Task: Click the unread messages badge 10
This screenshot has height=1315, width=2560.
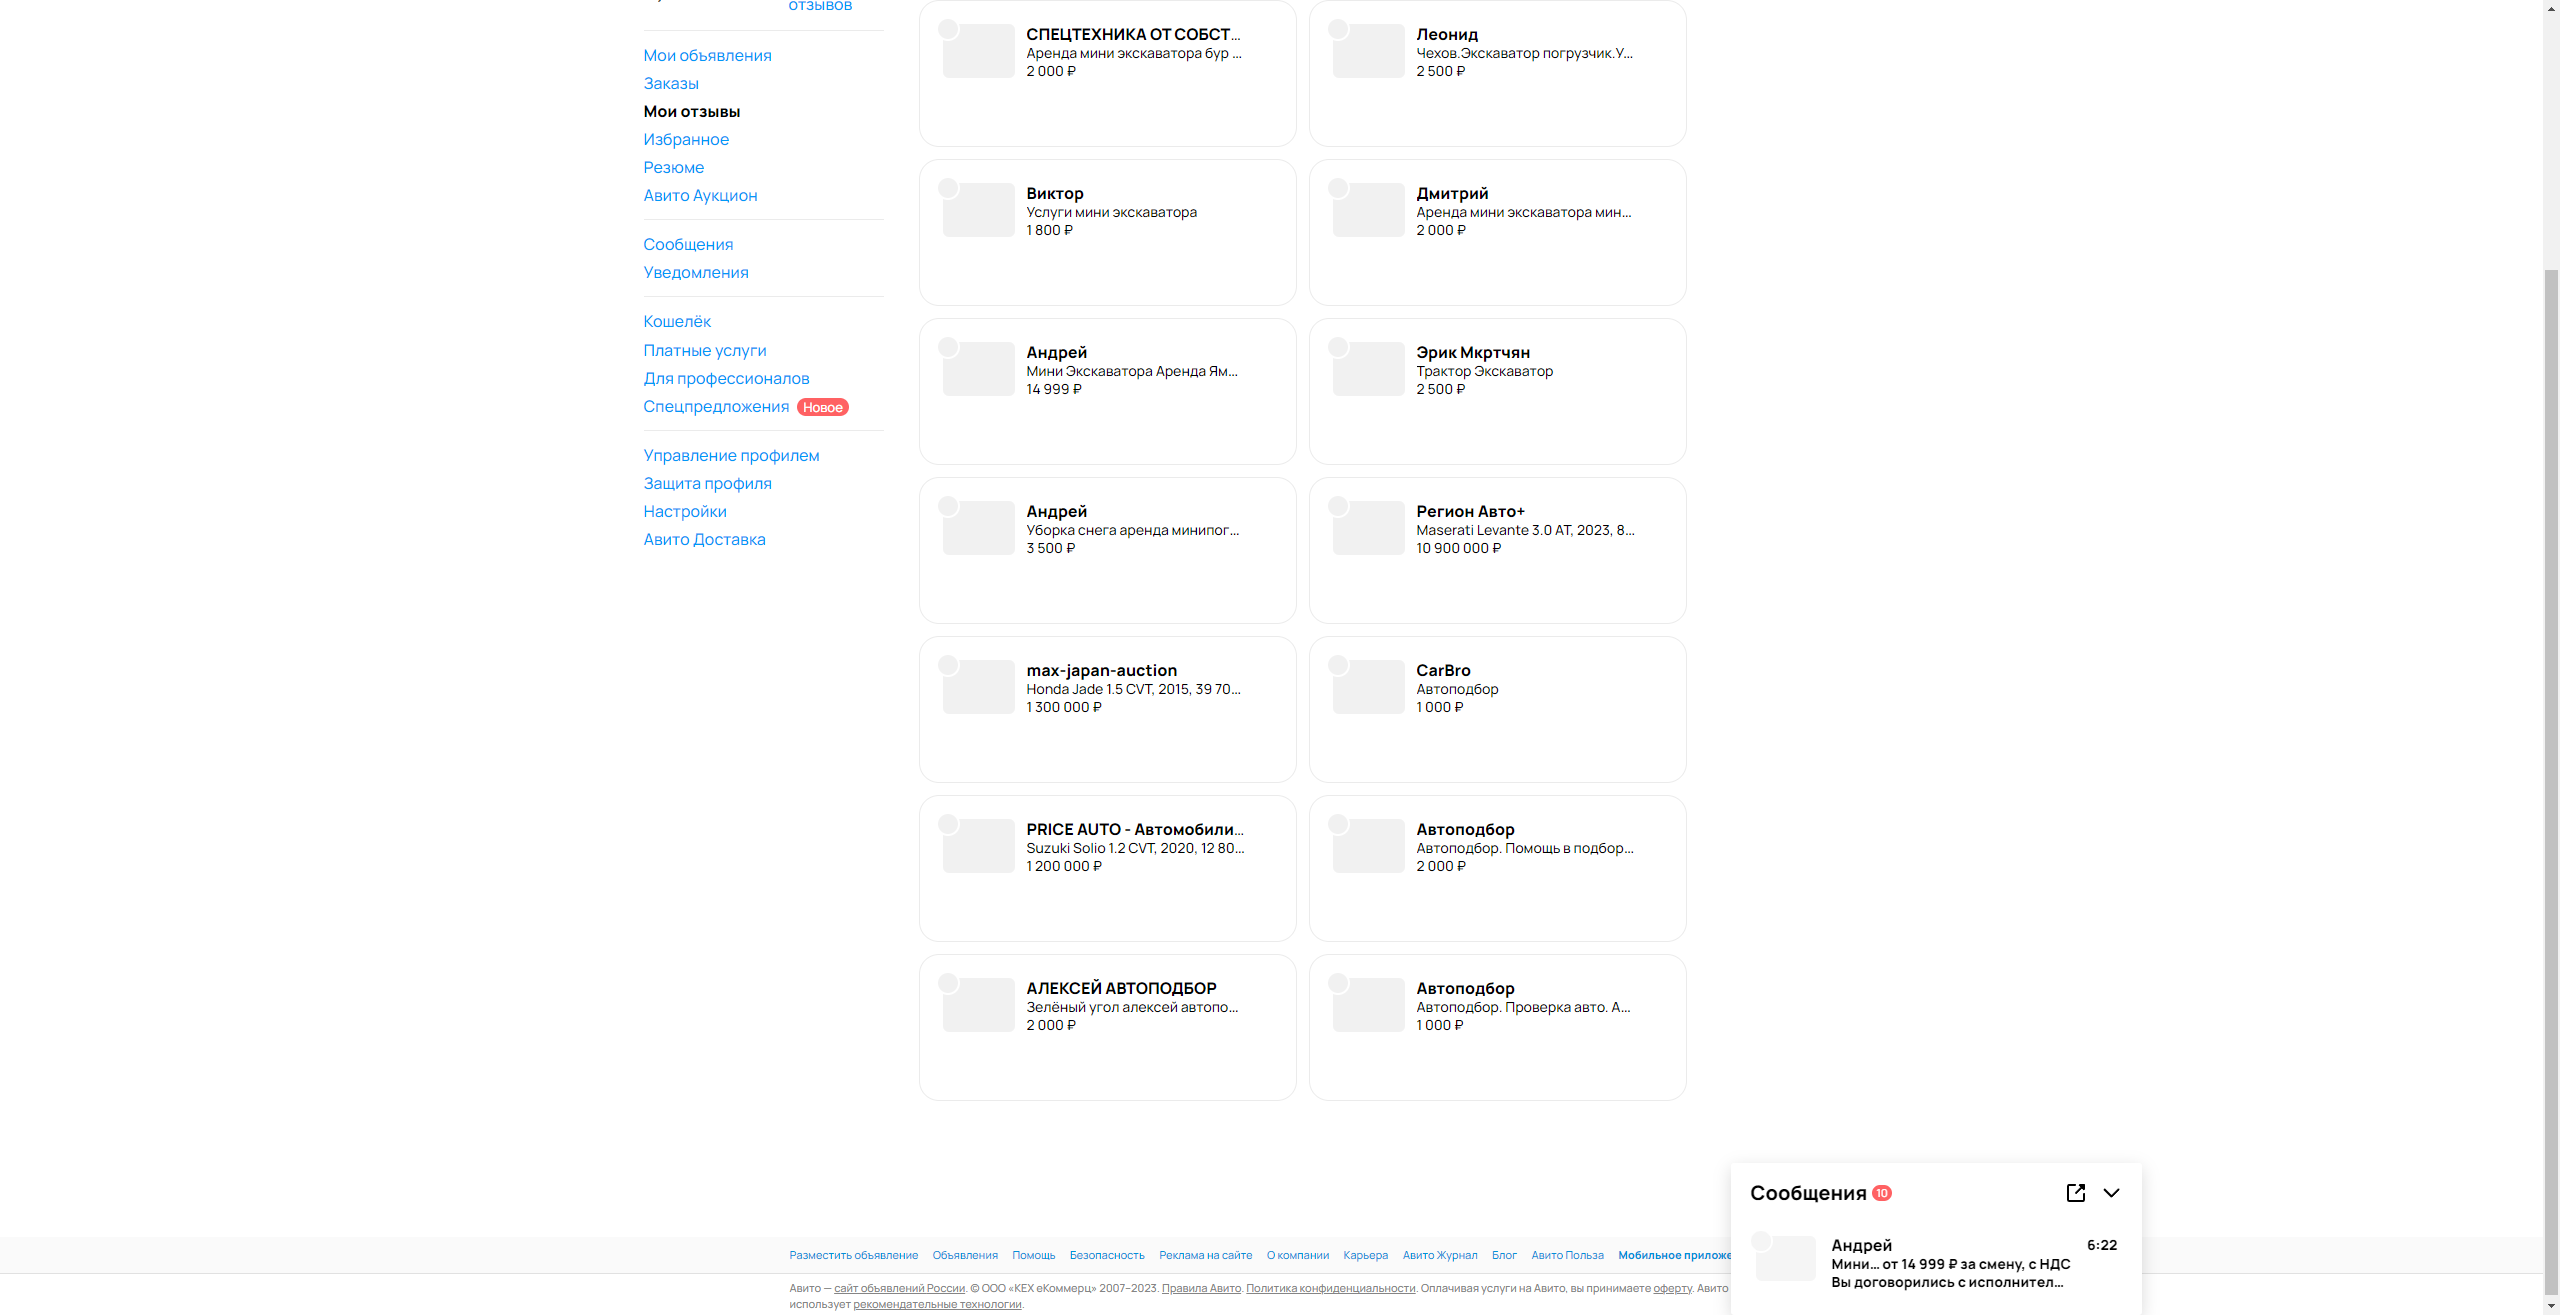Action: click(1881, 1193)
